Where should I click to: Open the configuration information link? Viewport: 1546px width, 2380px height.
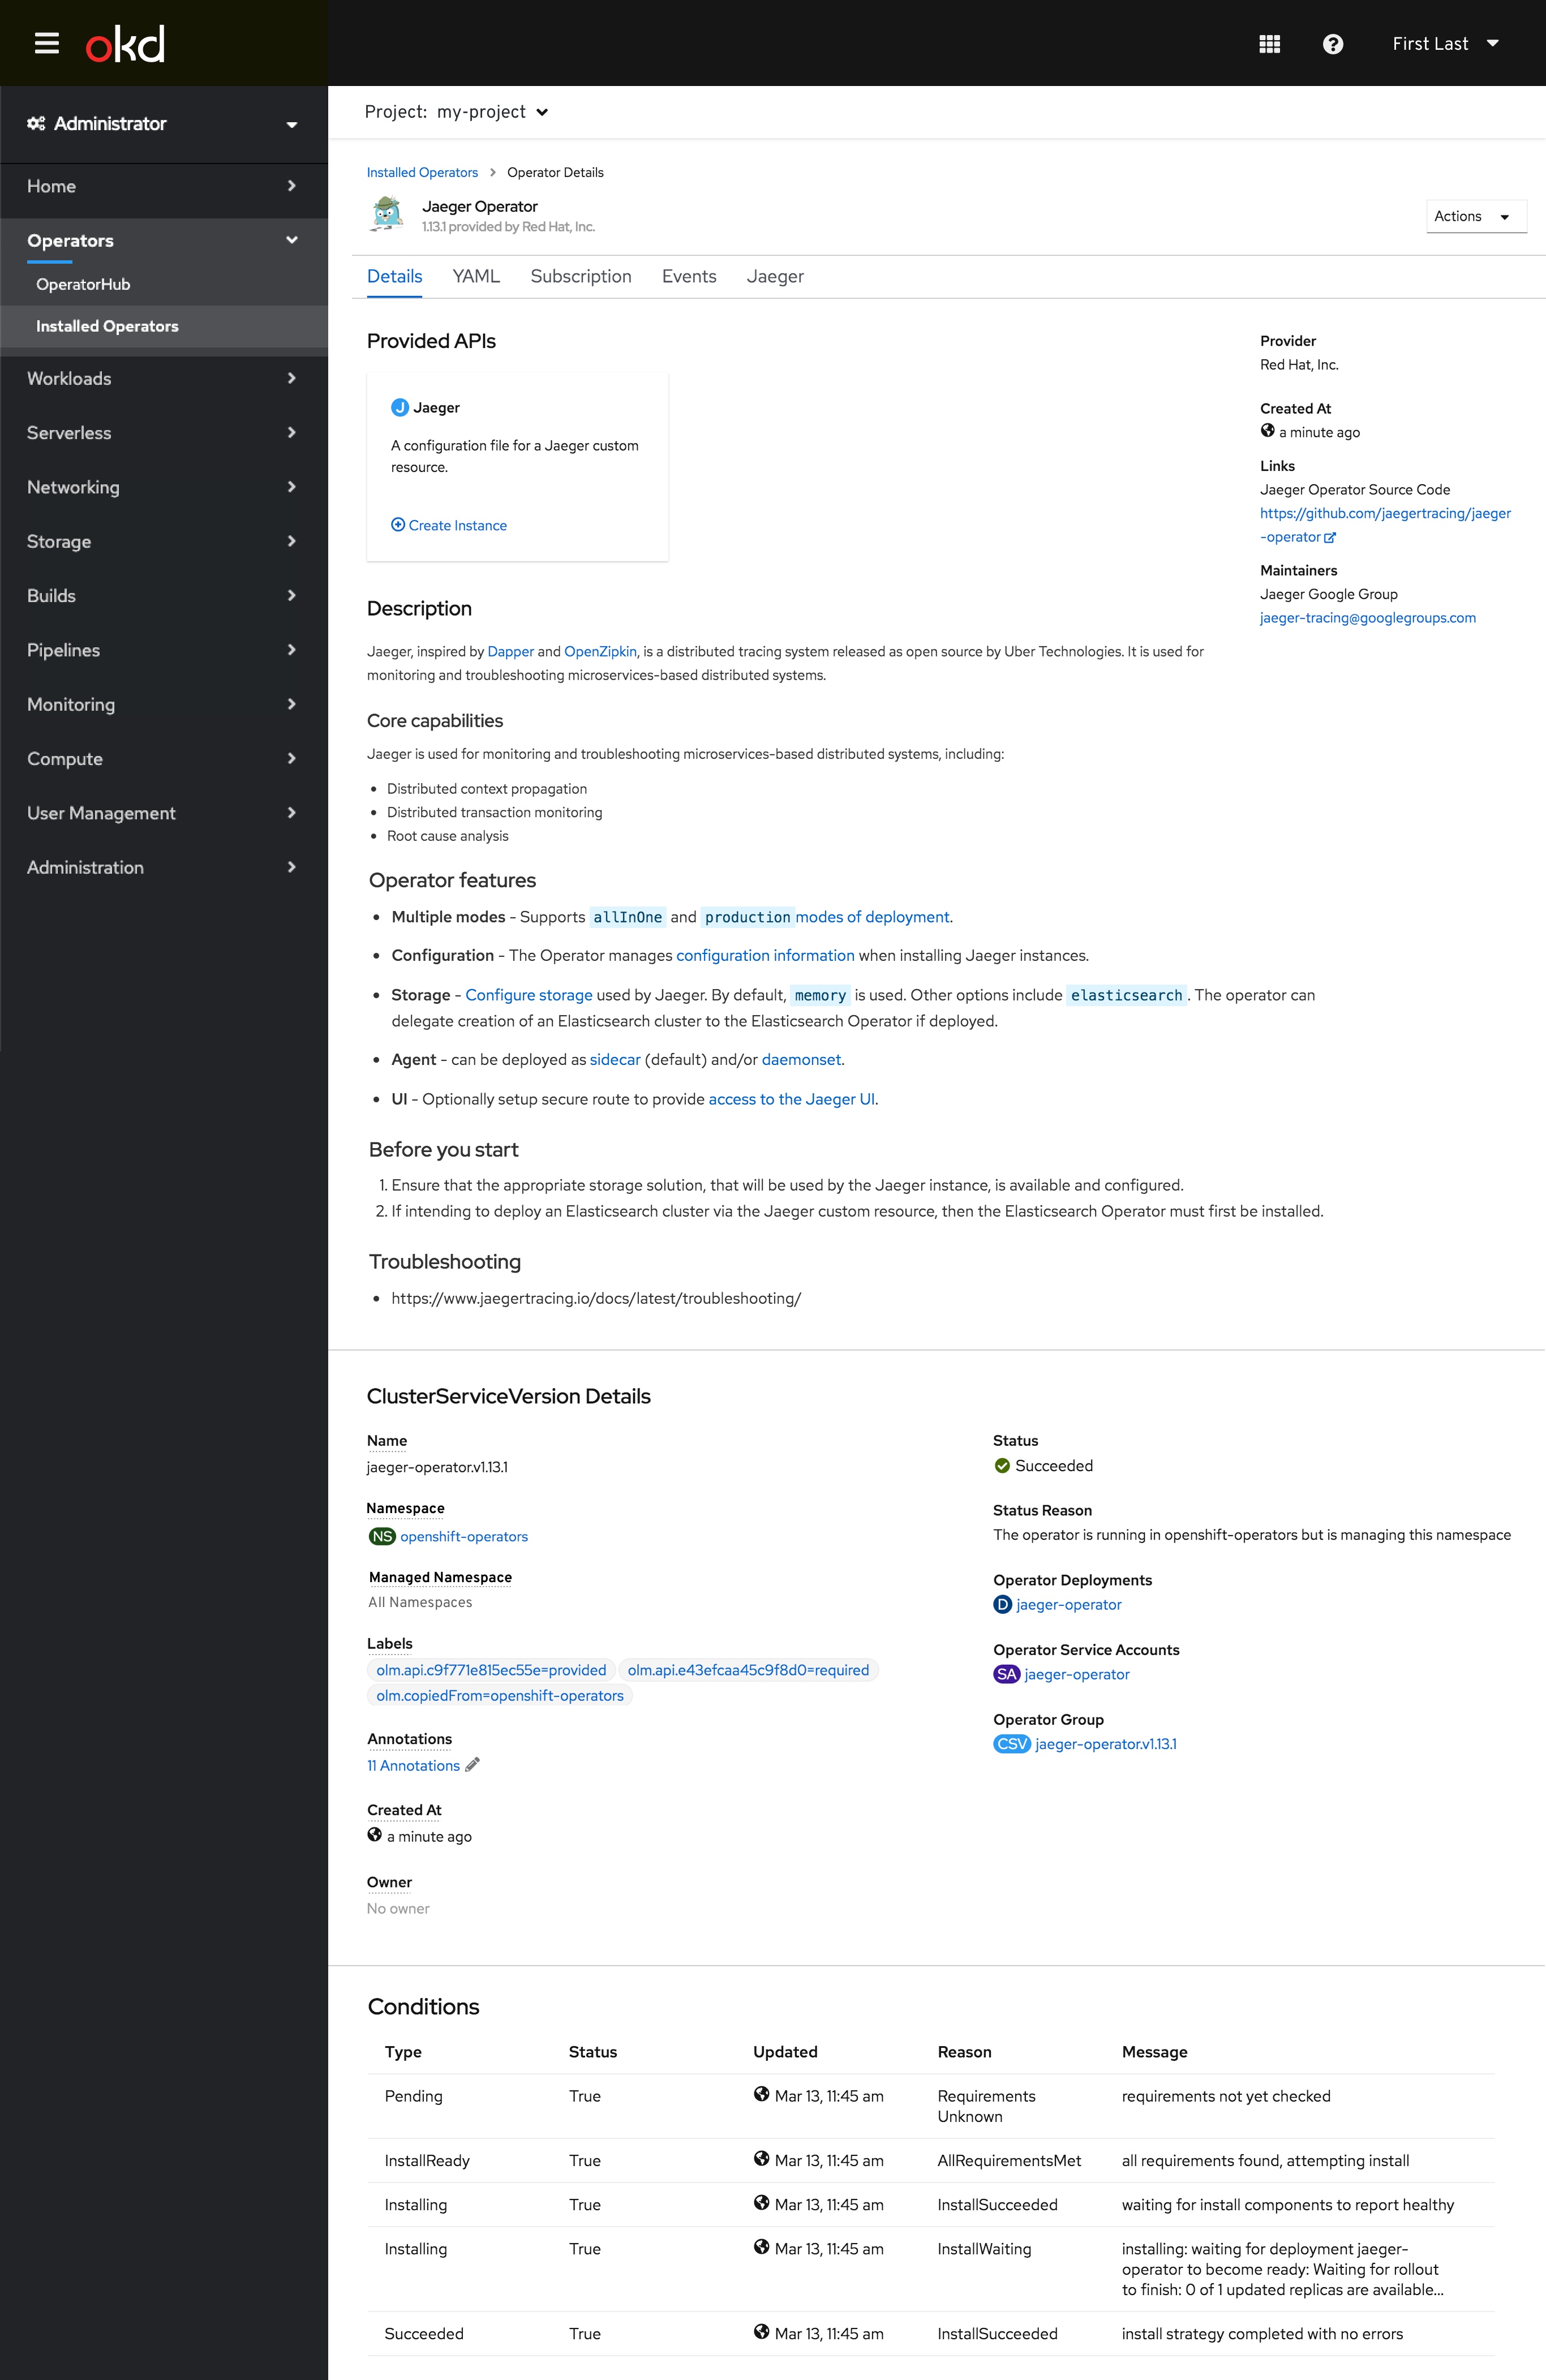pyautogui.click(x=765, y=955)
